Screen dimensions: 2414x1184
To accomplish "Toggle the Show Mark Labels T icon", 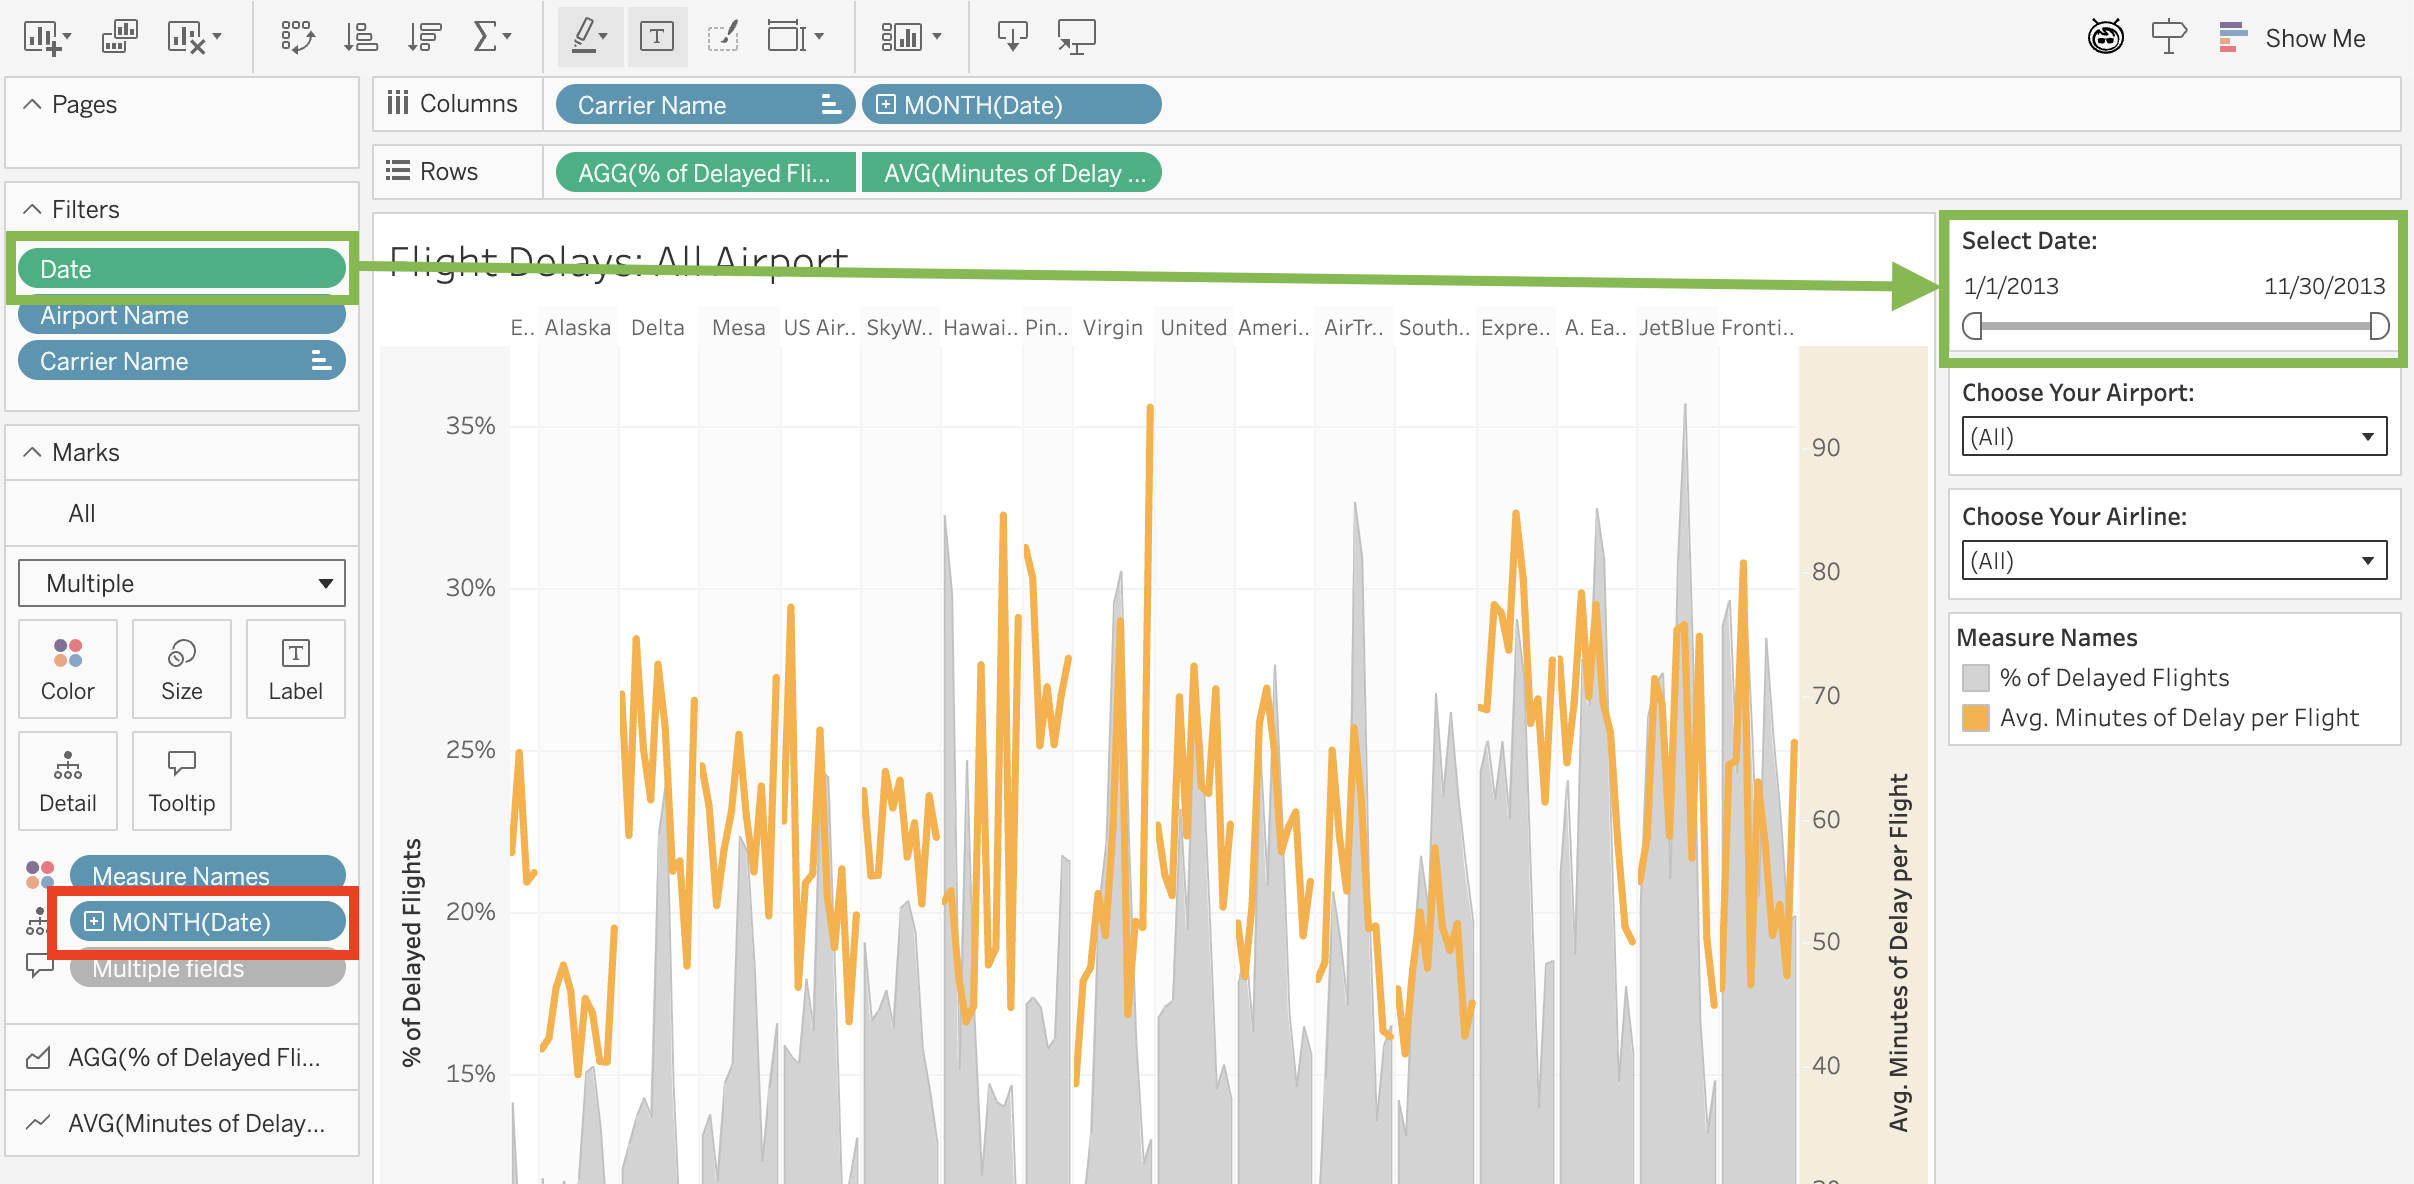I will 657,38.
